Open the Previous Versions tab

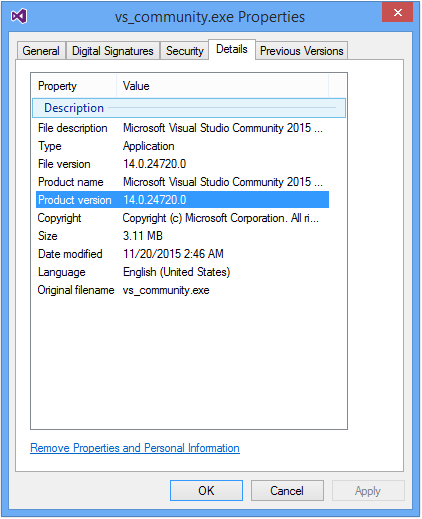(x=302, y=51)
